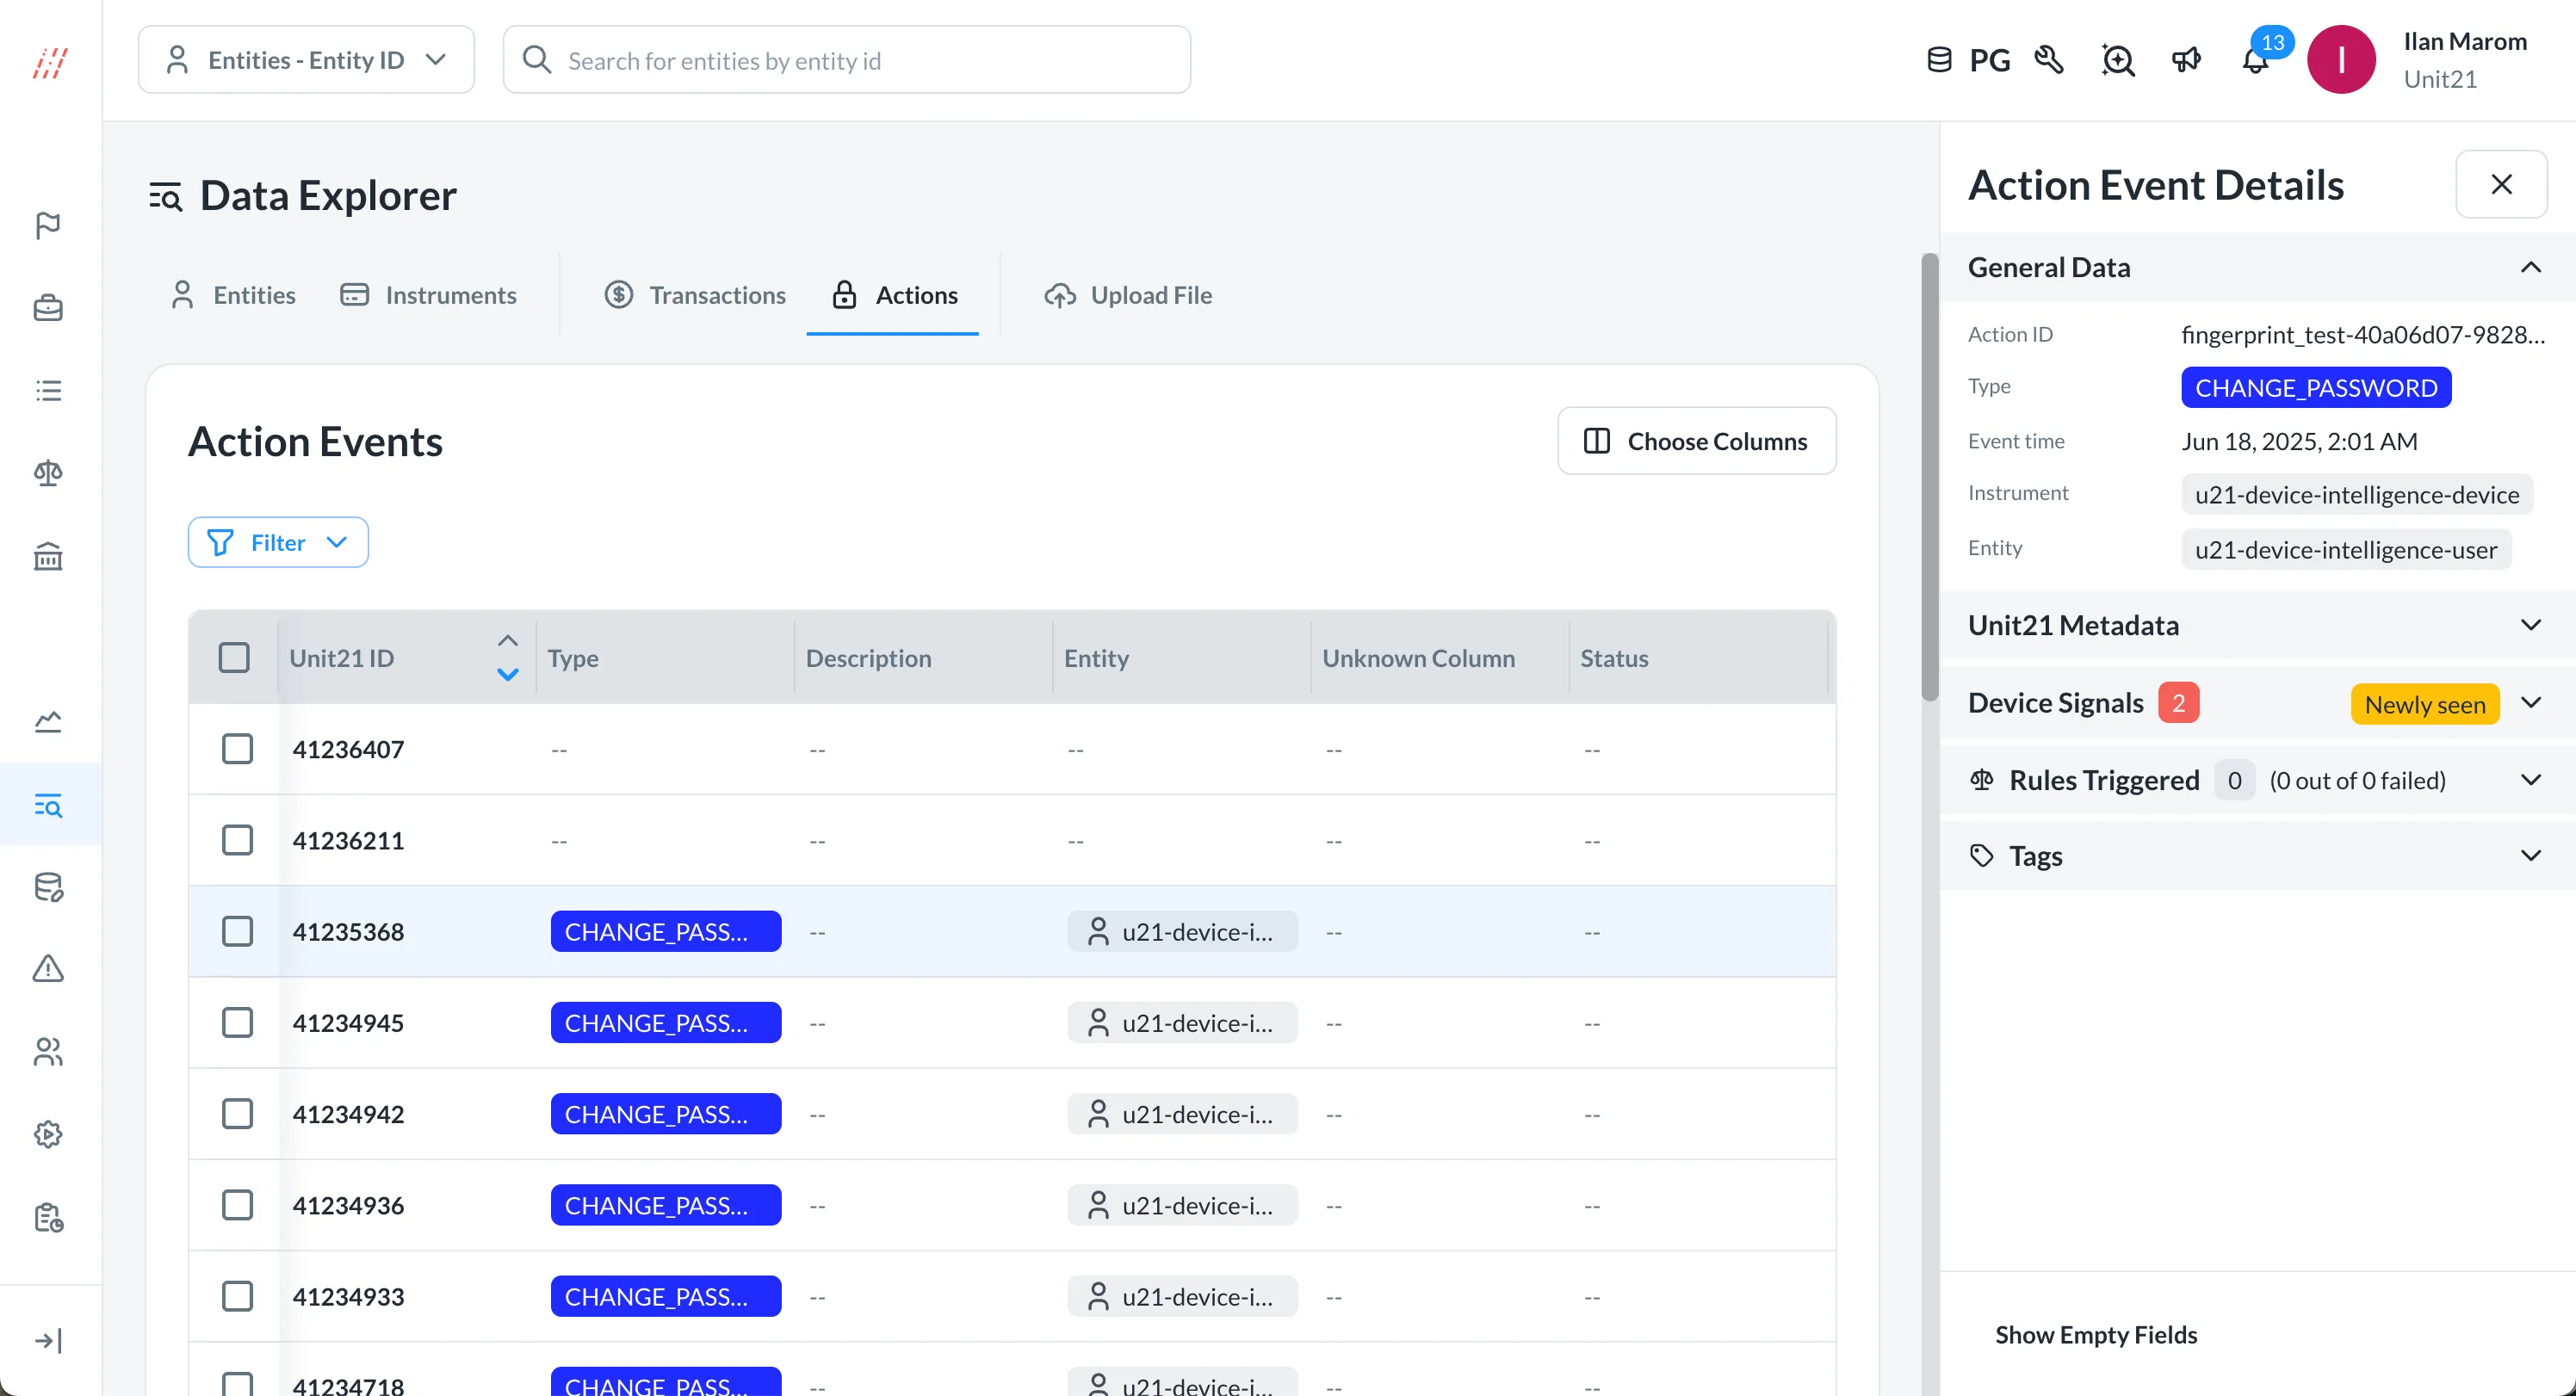Click the u21-device-intelligence-user entity link
2576x1396 pixels.
[x=2345, y=550]
